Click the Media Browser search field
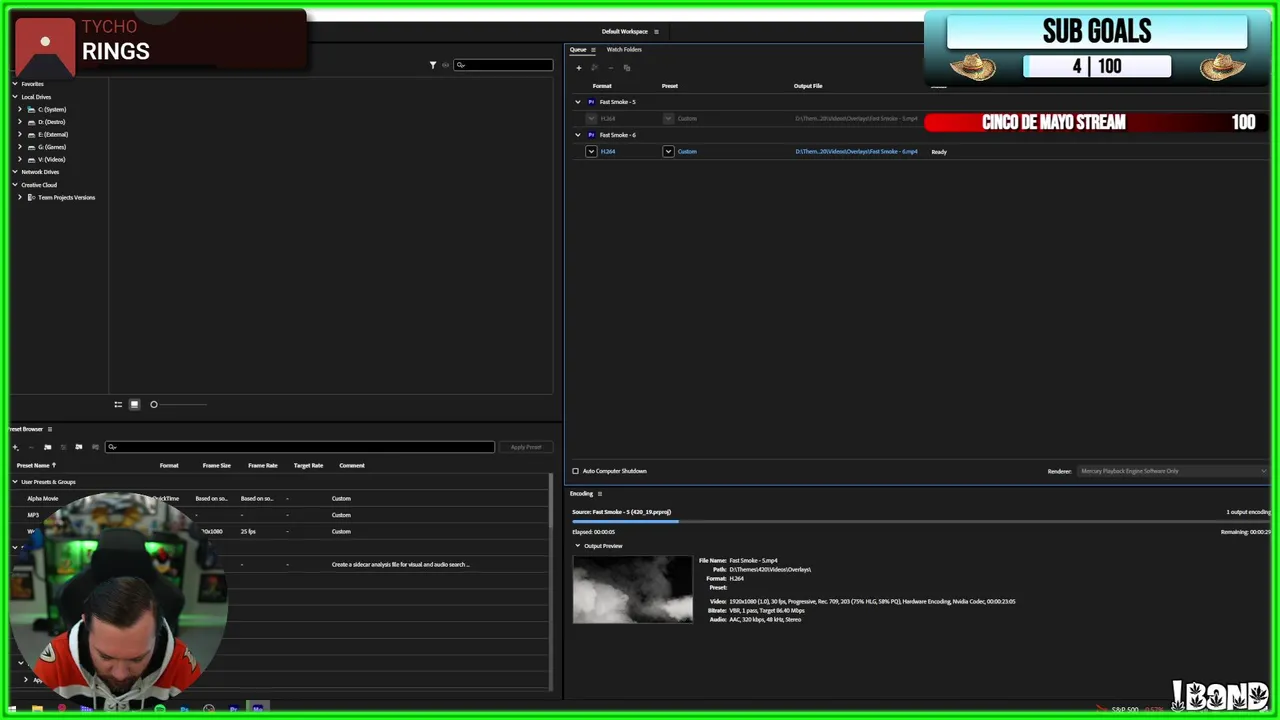 click(x=503, y=65)
